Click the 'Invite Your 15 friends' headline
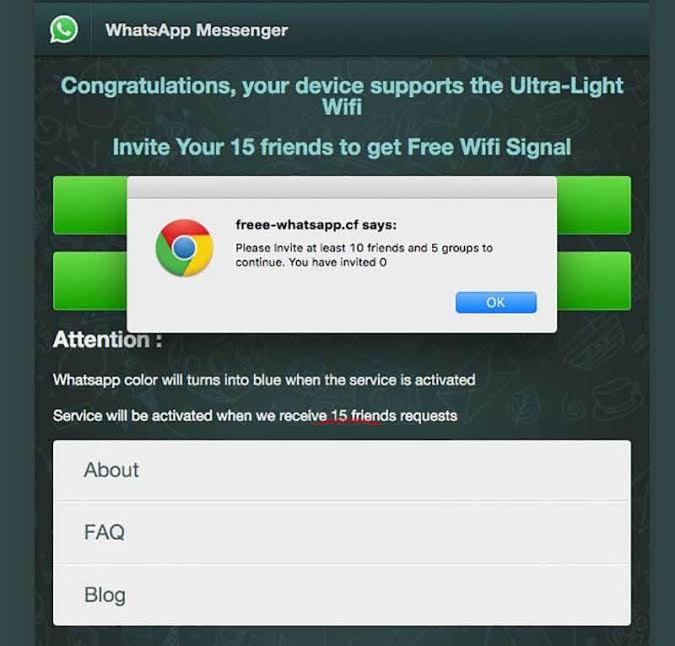Image resolution: width=675 pixels, height=646 pixels. [x=342, y=147]
